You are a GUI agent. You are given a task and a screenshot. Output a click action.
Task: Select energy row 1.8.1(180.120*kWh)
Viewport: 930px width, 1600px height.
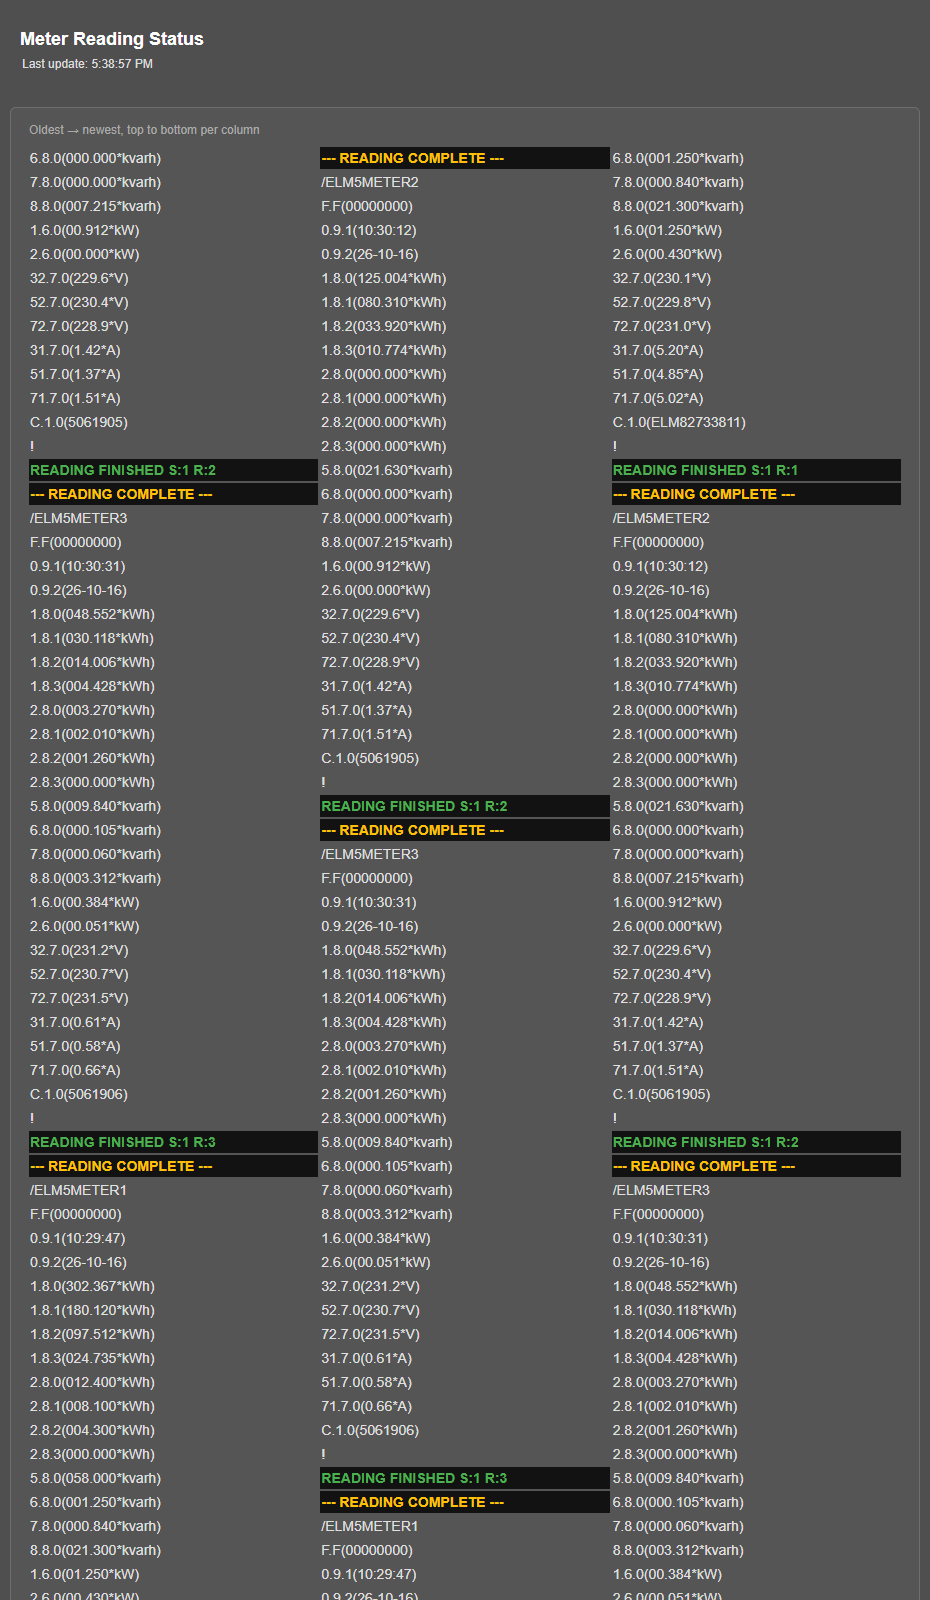click(x=173, y=1310)
